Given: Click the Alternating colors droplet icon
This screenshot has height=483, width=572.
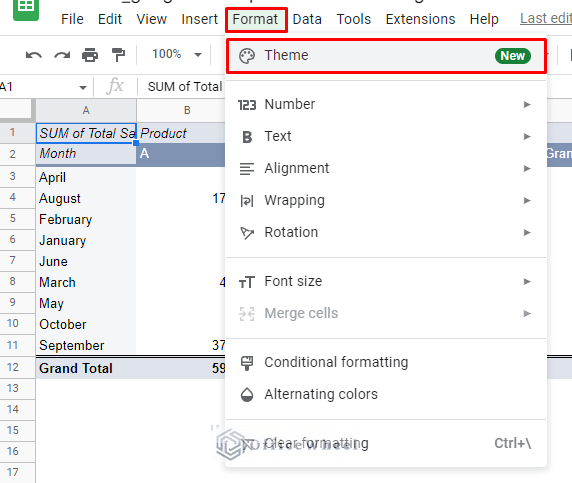Looking at the screenshot, I should click(x=247, y=394).
